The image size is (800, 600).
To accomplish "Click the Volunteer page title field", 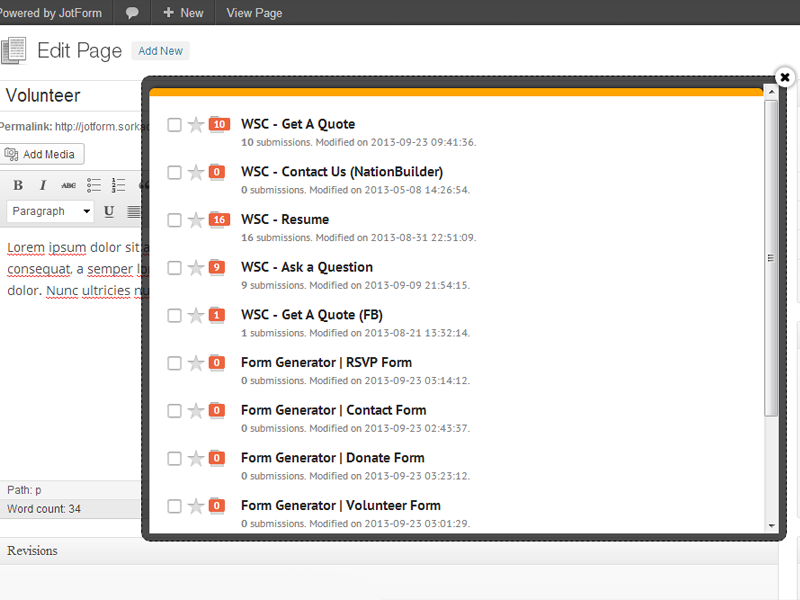I will coord(70,96).
